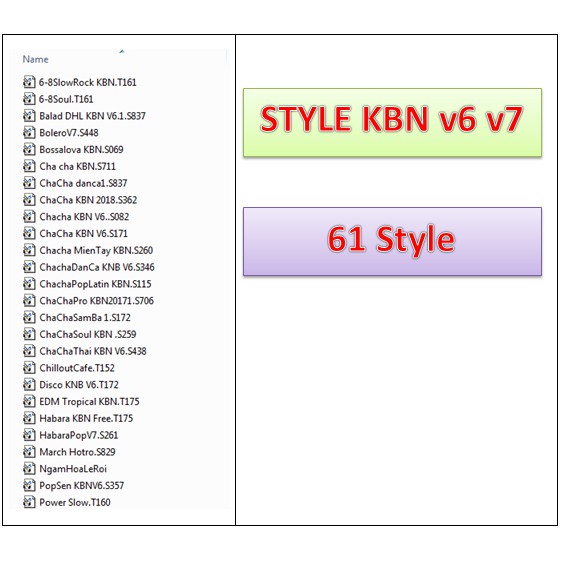The width and height of the screenshot is (561, 561).
Task: Click the purple 61 Style banner
Action: point(392,242)
